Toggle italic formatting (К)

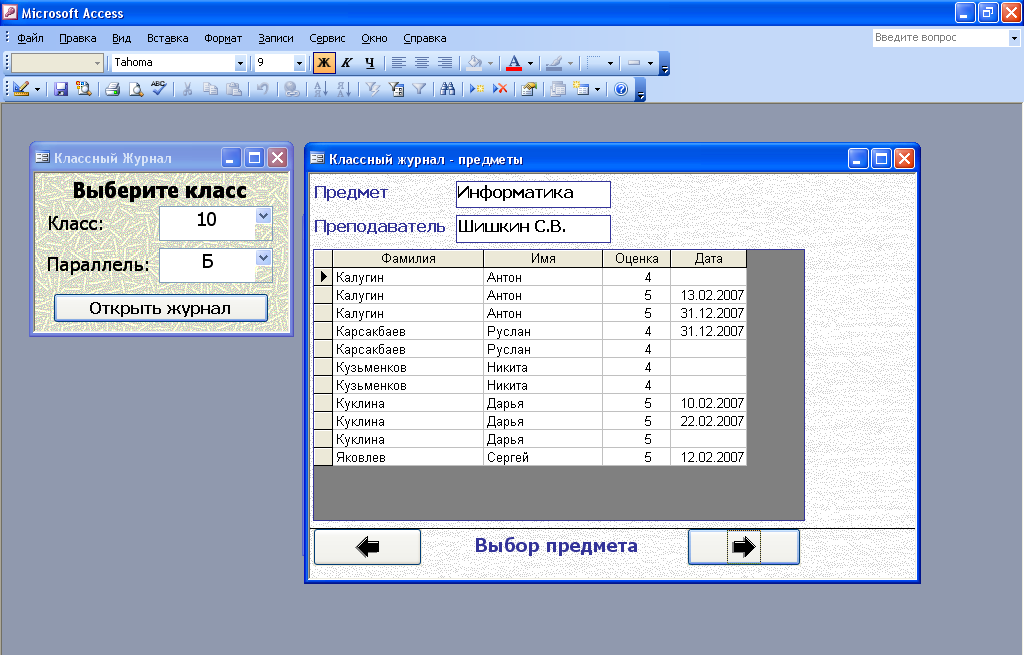click(347, 63)
